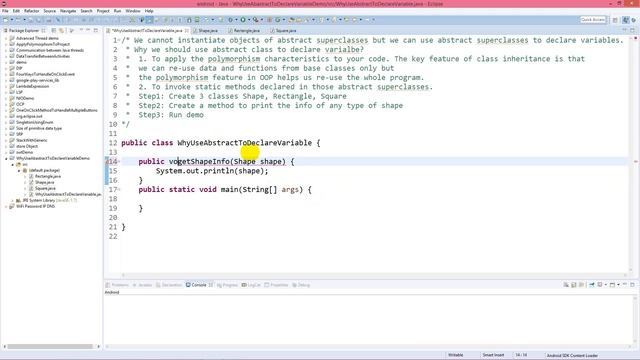
Task: Open the Refactor menu
Action: [x=31, y=11]
